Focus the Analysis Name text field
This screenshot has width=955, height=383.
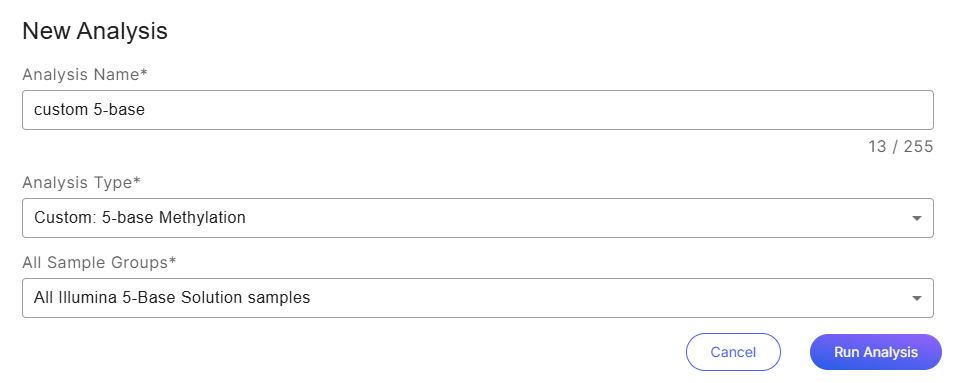click(x=478, y=110)
